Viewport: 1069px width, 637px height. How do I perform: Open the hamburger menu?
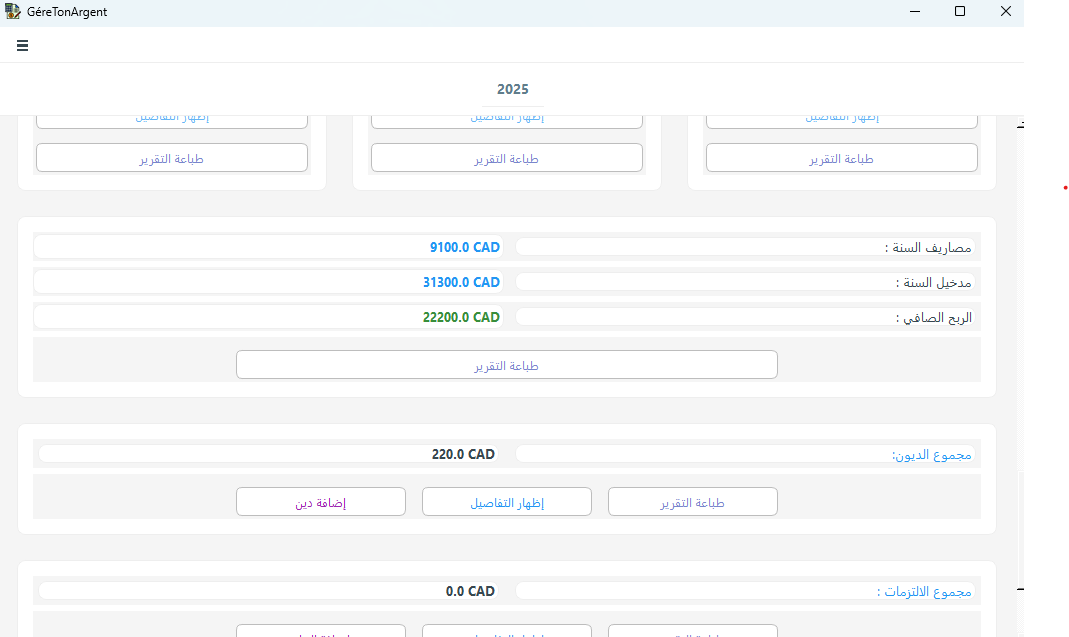22,45
